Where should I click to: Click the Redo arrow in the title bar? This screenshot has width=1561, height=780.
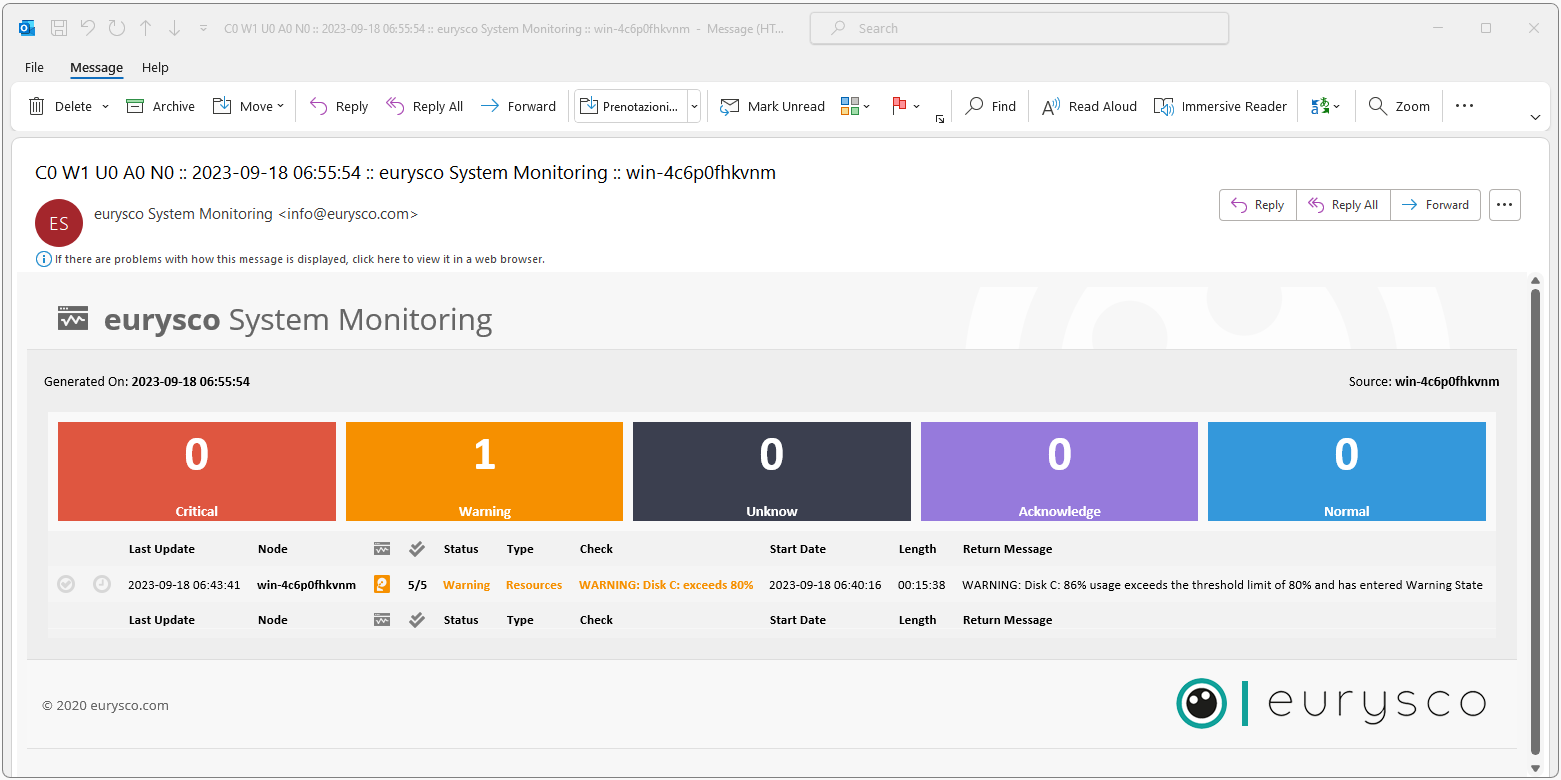tap(117, 28)
